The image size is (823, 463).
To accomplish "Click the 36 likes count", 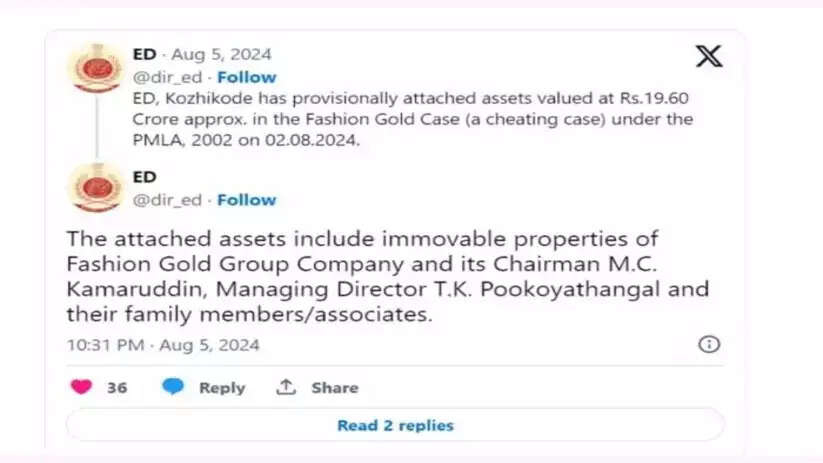I will click(x=117, y=387).
